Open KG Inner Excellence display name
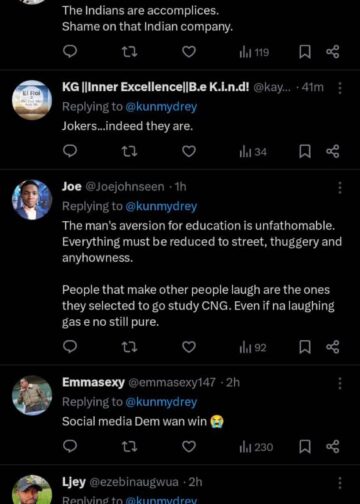Screen dimensions: 360x504 pyautogui.click(x=155, y=87)
